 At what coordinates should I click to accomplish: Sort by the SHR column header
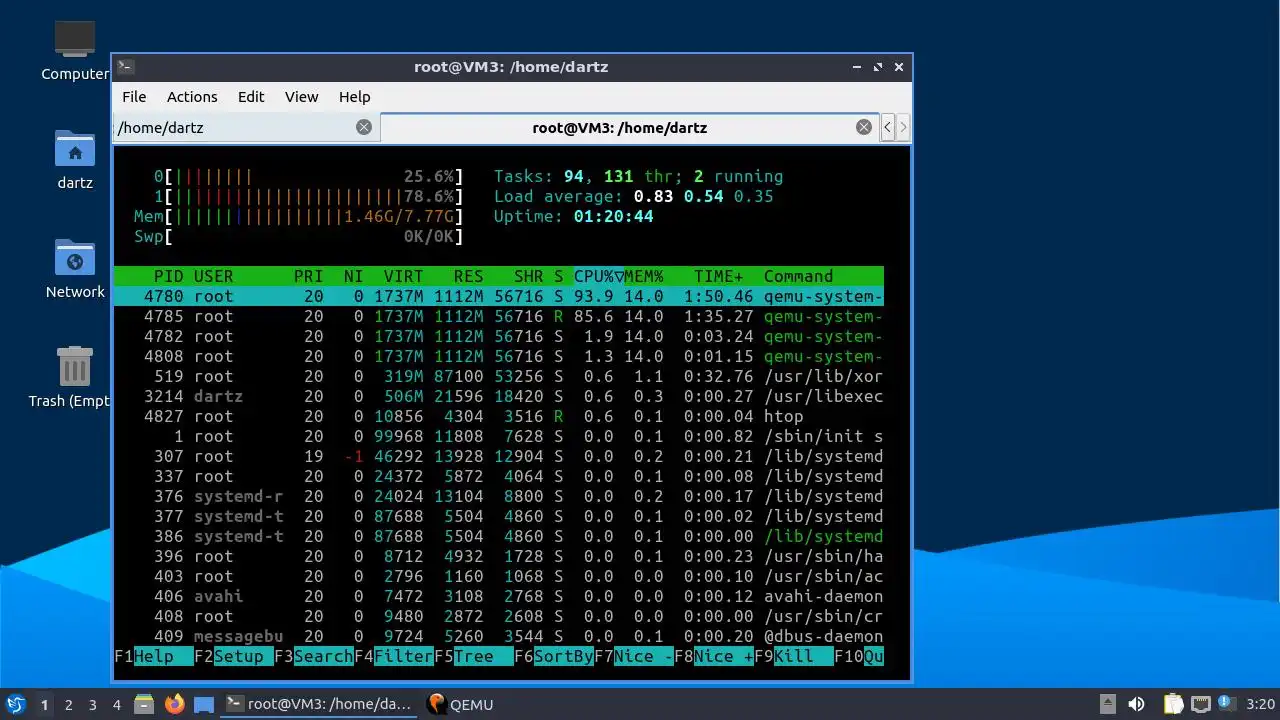click(528, 277)
